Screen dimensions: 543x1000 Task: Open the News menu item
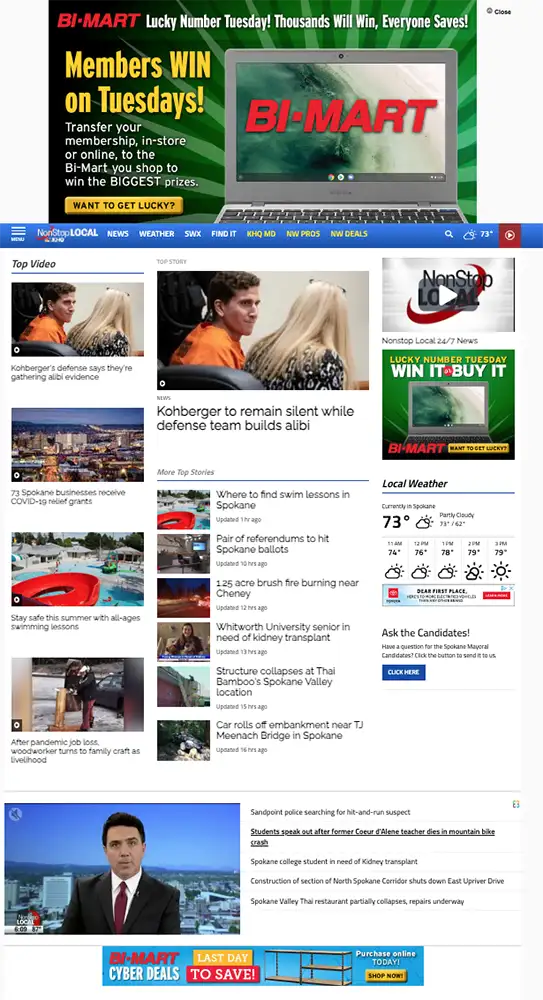[x=117, y=234]
